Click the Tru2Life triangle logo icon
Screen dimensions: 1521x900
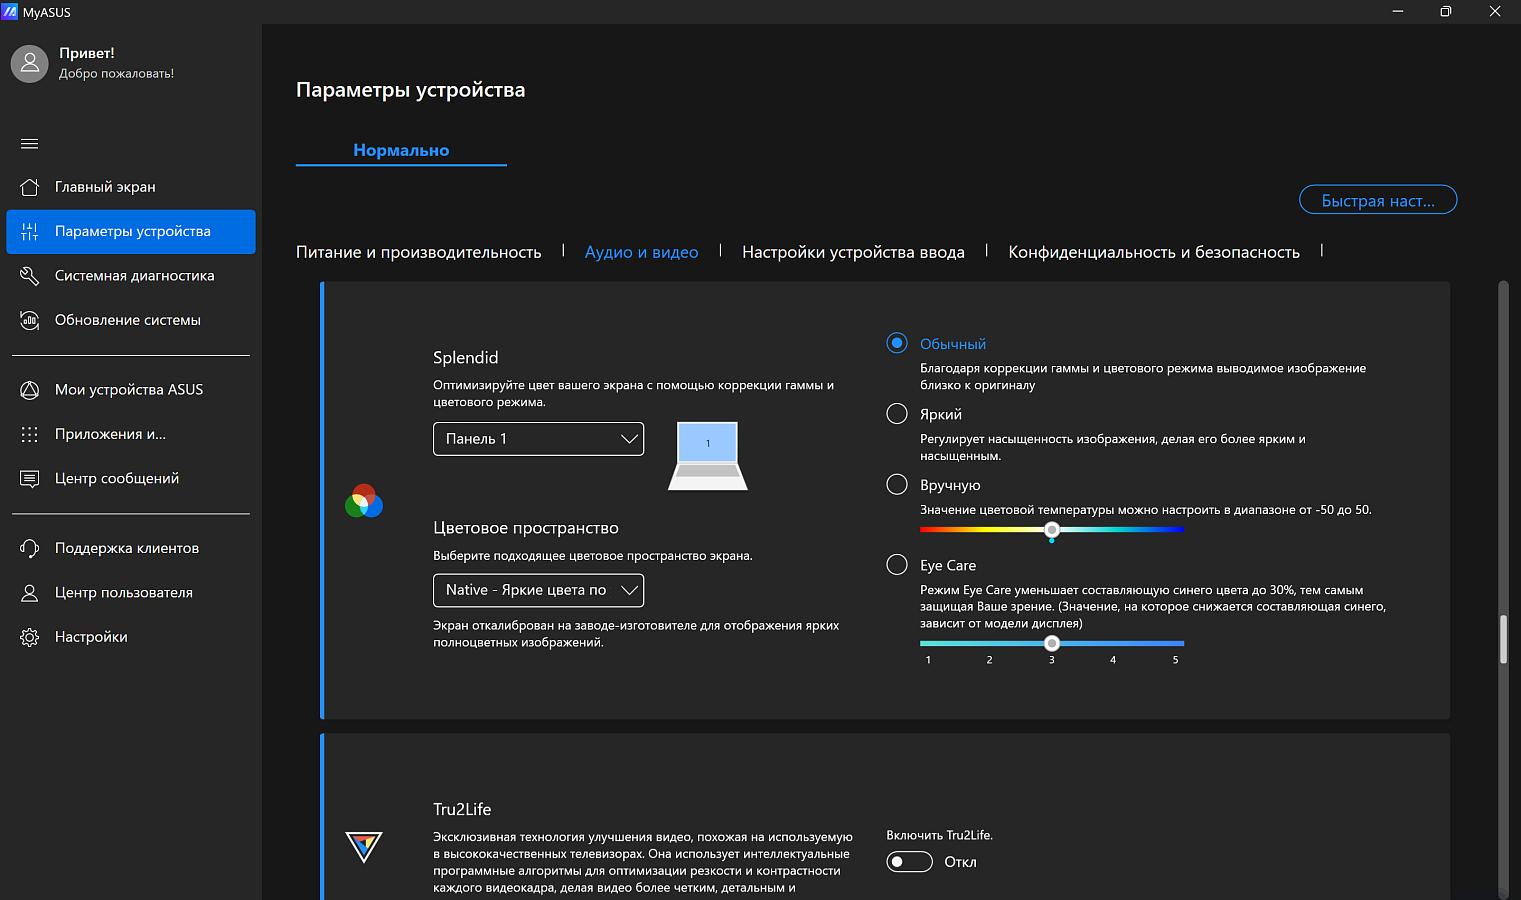coord(364,847)
